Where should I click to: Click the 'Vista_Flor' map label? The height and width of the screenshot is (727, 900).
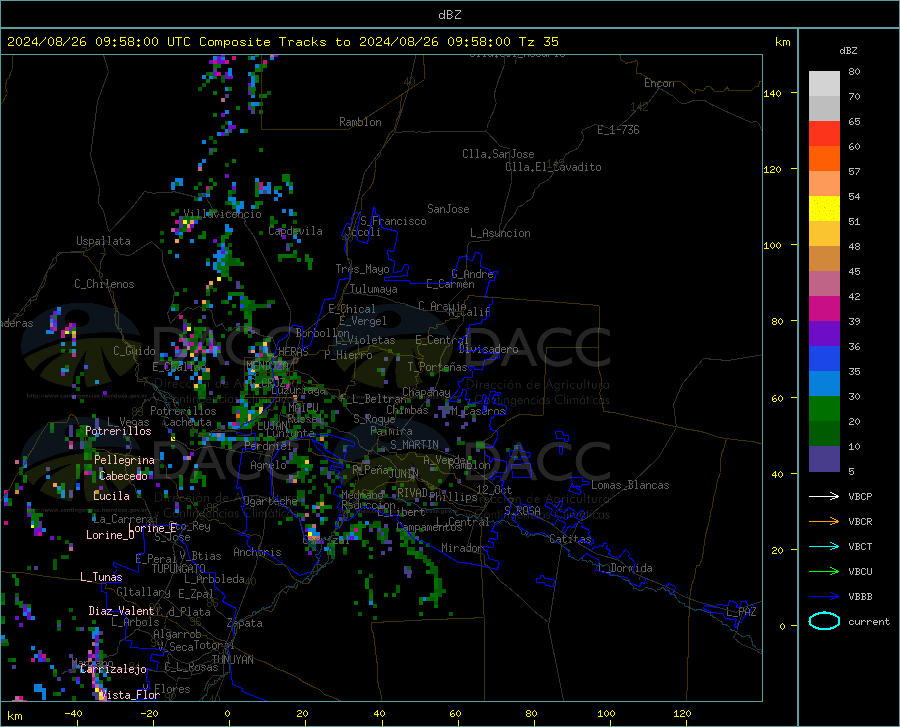pos(130,695)
